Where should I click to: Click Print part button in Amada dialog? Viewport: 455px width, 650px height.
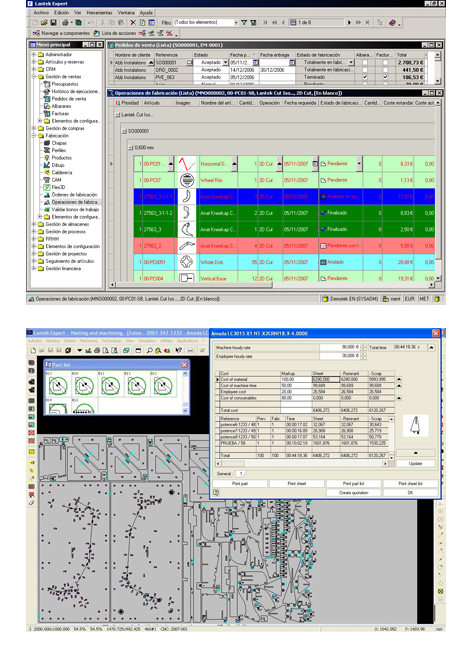(240, 483)
